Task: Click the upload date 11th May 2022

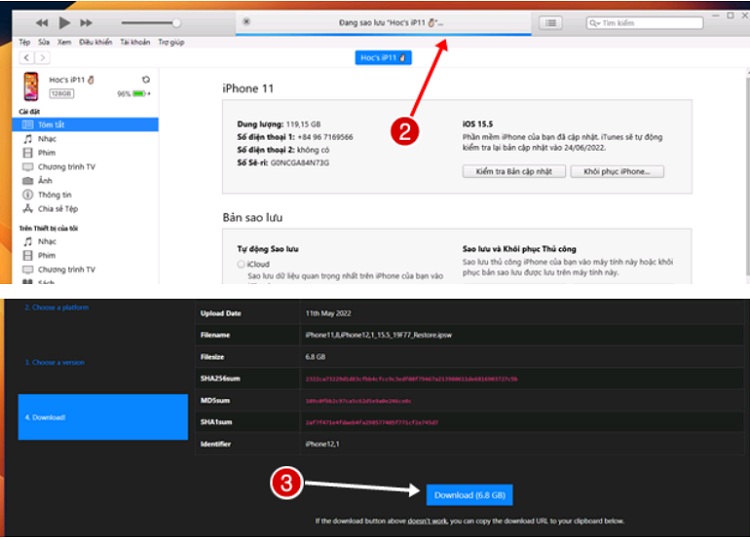Action: pos(328,313)
